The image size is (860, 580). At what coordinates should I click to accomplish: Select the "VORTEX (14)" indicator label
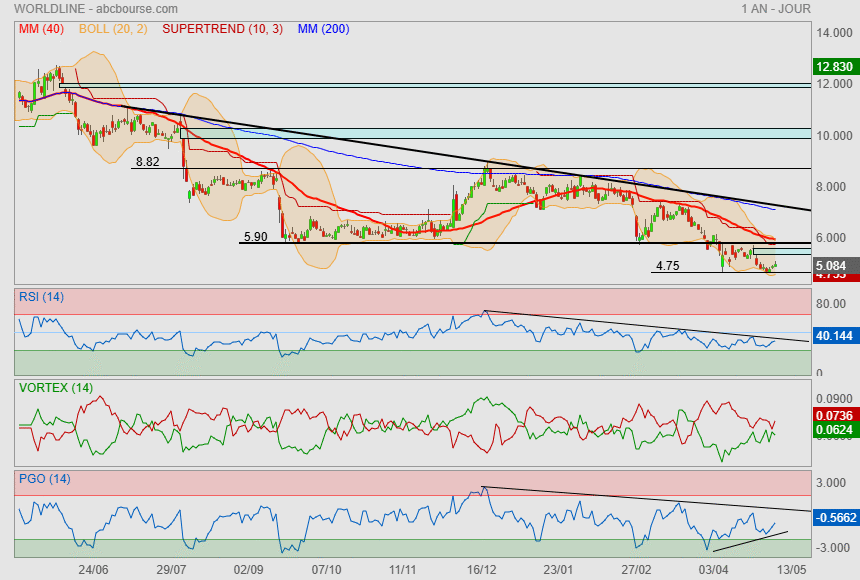tap(56, 388)
